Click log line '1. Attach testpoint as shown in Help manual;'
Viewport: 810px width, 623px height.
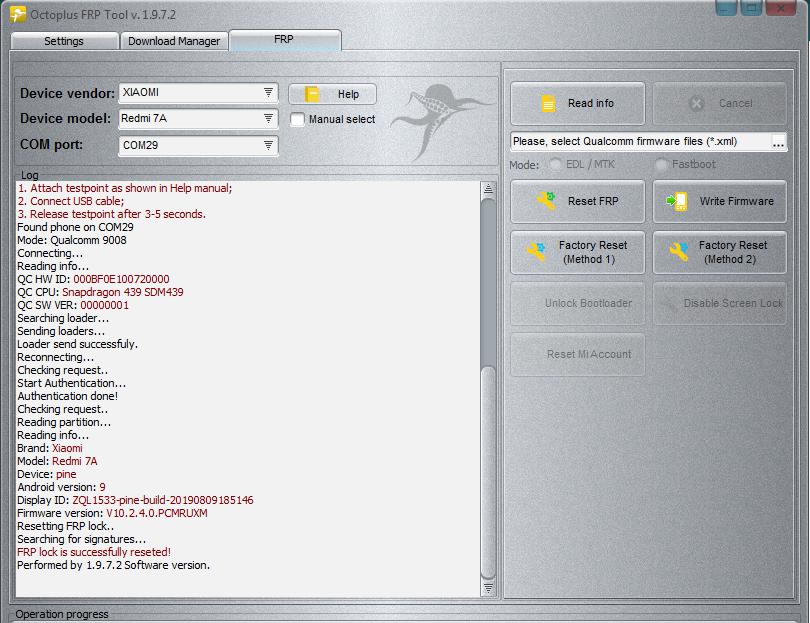click(x=125, y=188)
